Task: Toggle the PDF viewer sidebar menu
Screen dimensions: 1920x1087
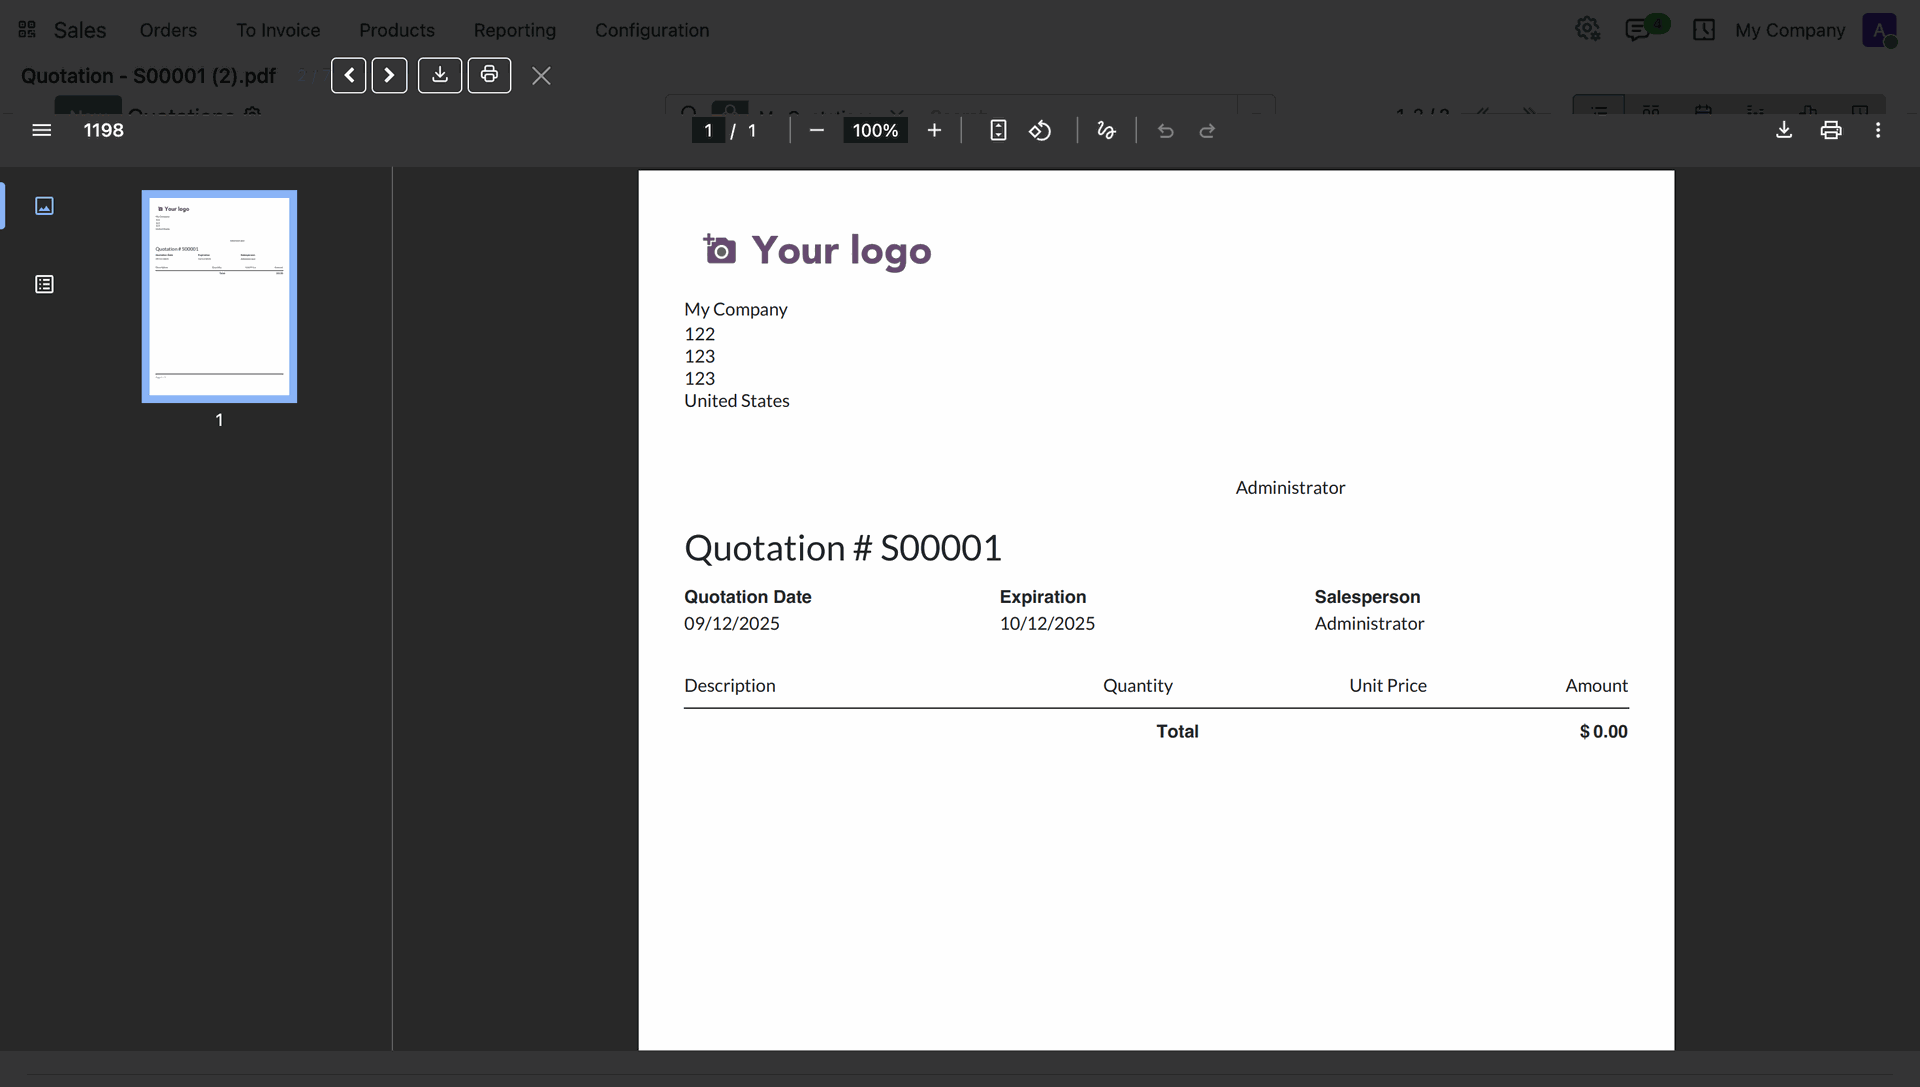Action: tap(42, 130)
